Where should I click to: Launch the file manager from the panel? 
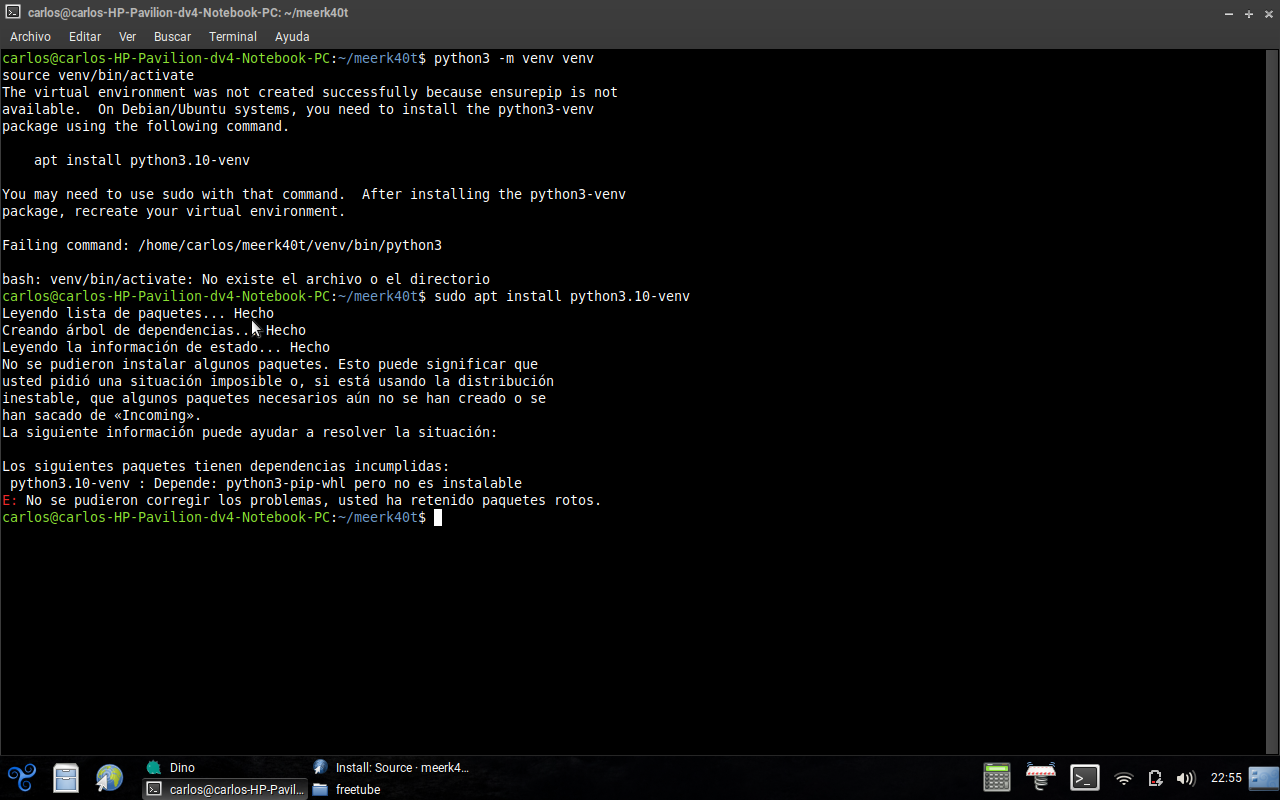pos(66,778)
